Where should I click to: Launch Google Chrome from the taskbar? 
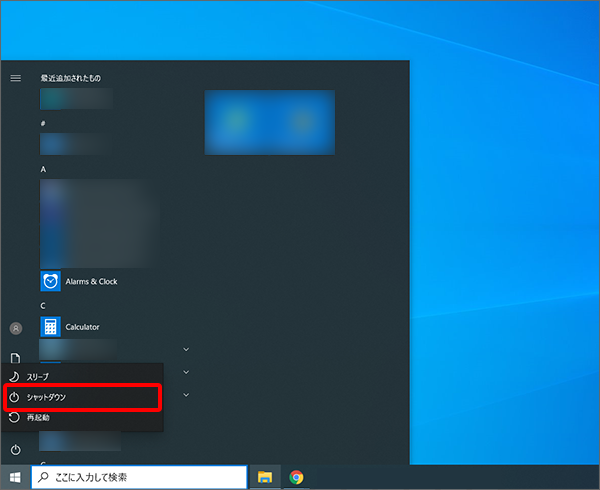click(x=296, y=477)
